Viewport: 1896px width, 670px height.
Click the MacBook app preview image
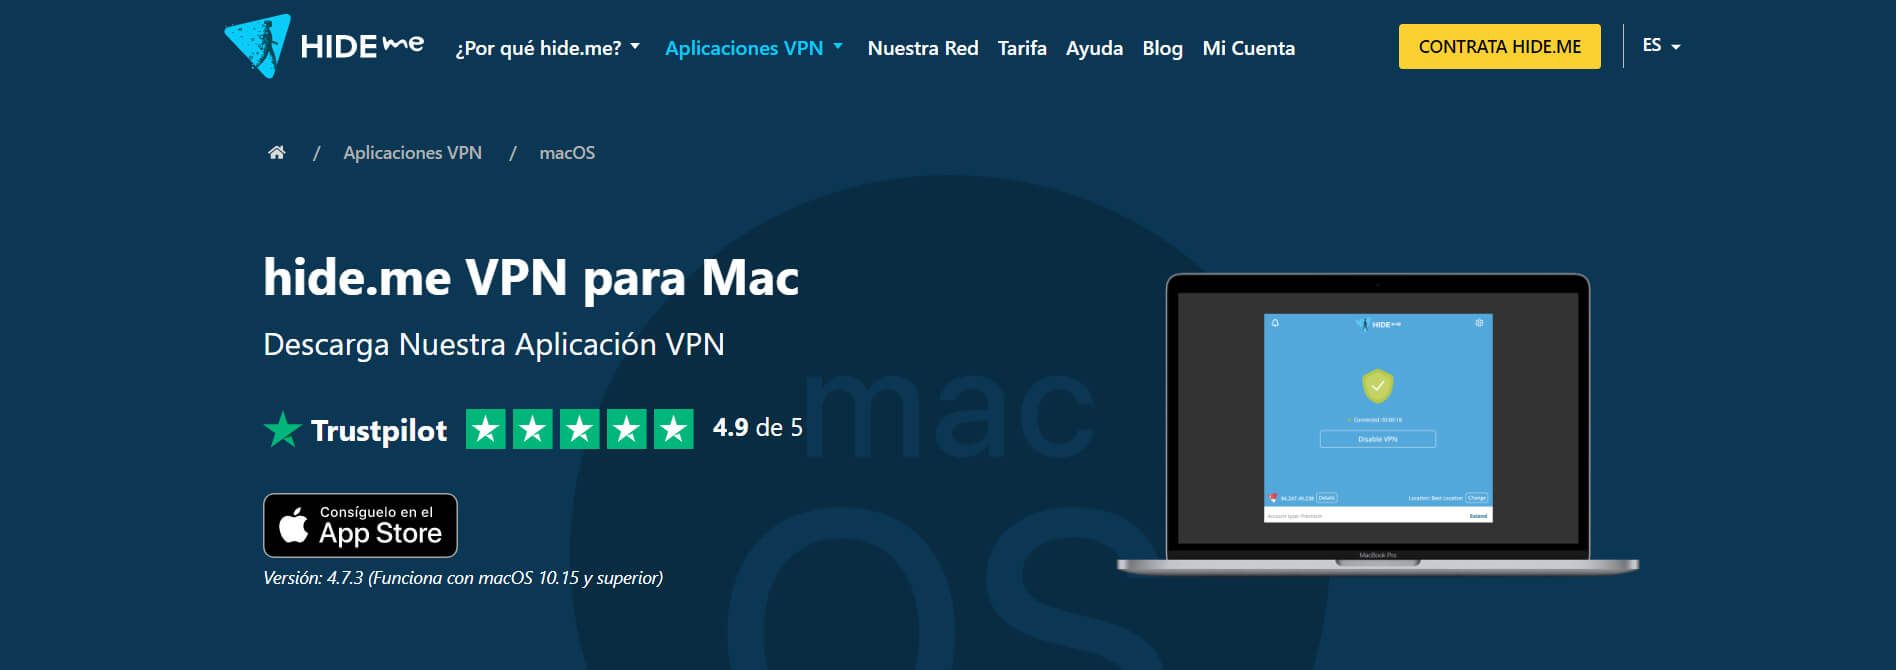[x=1377, y=424]
